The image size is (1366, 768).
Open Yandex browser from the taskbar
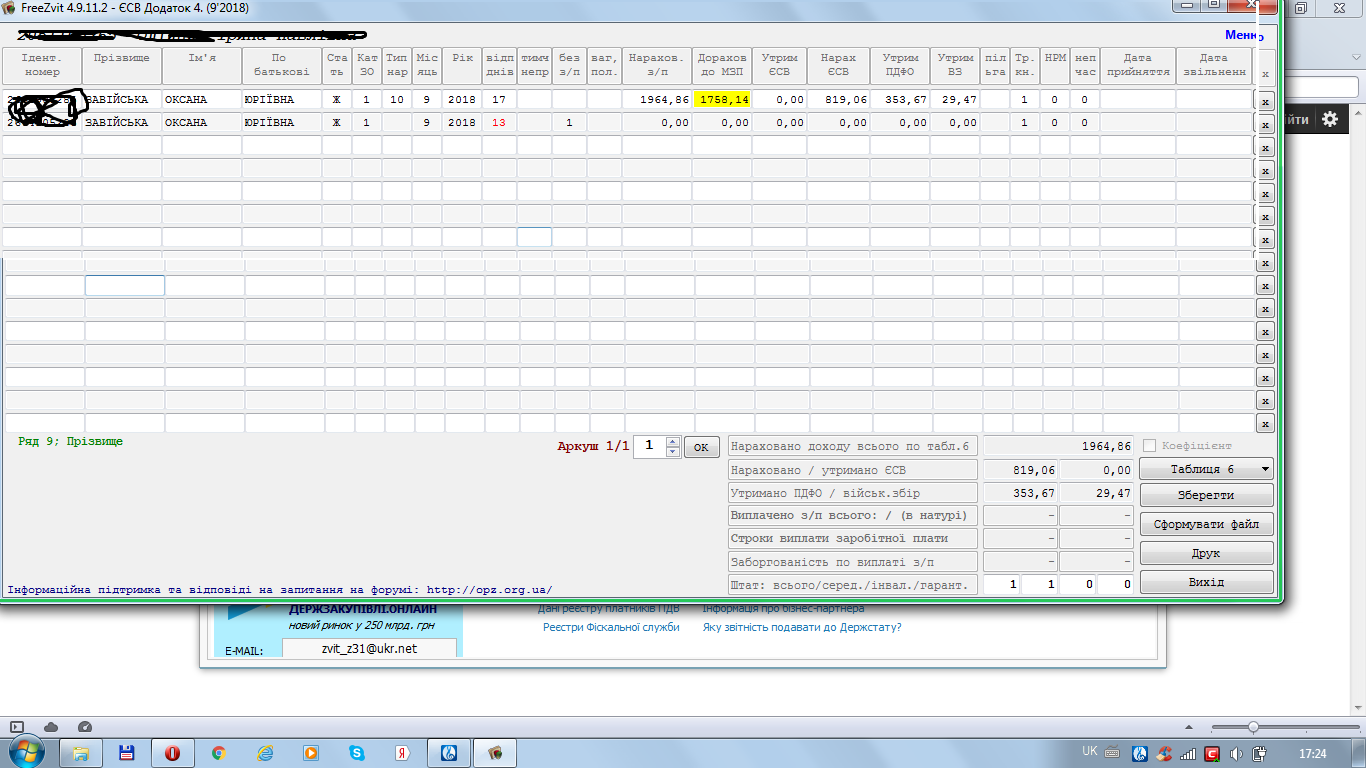pyautogui.click(x=401, y=753)
